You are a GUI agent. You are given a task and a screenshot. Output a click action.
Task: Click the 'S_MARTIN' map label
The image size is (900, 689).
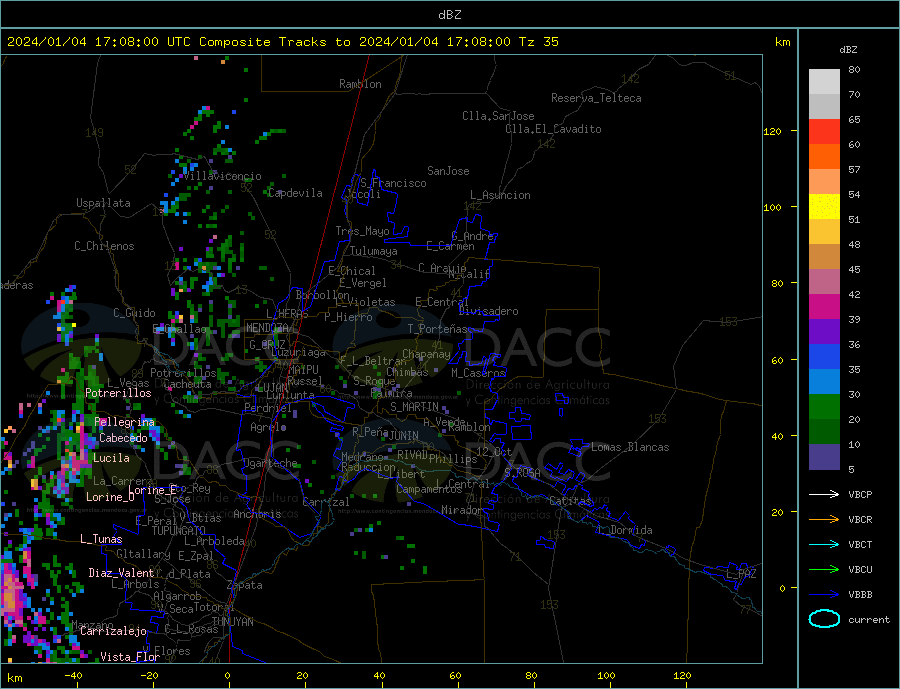pos(414,407)
